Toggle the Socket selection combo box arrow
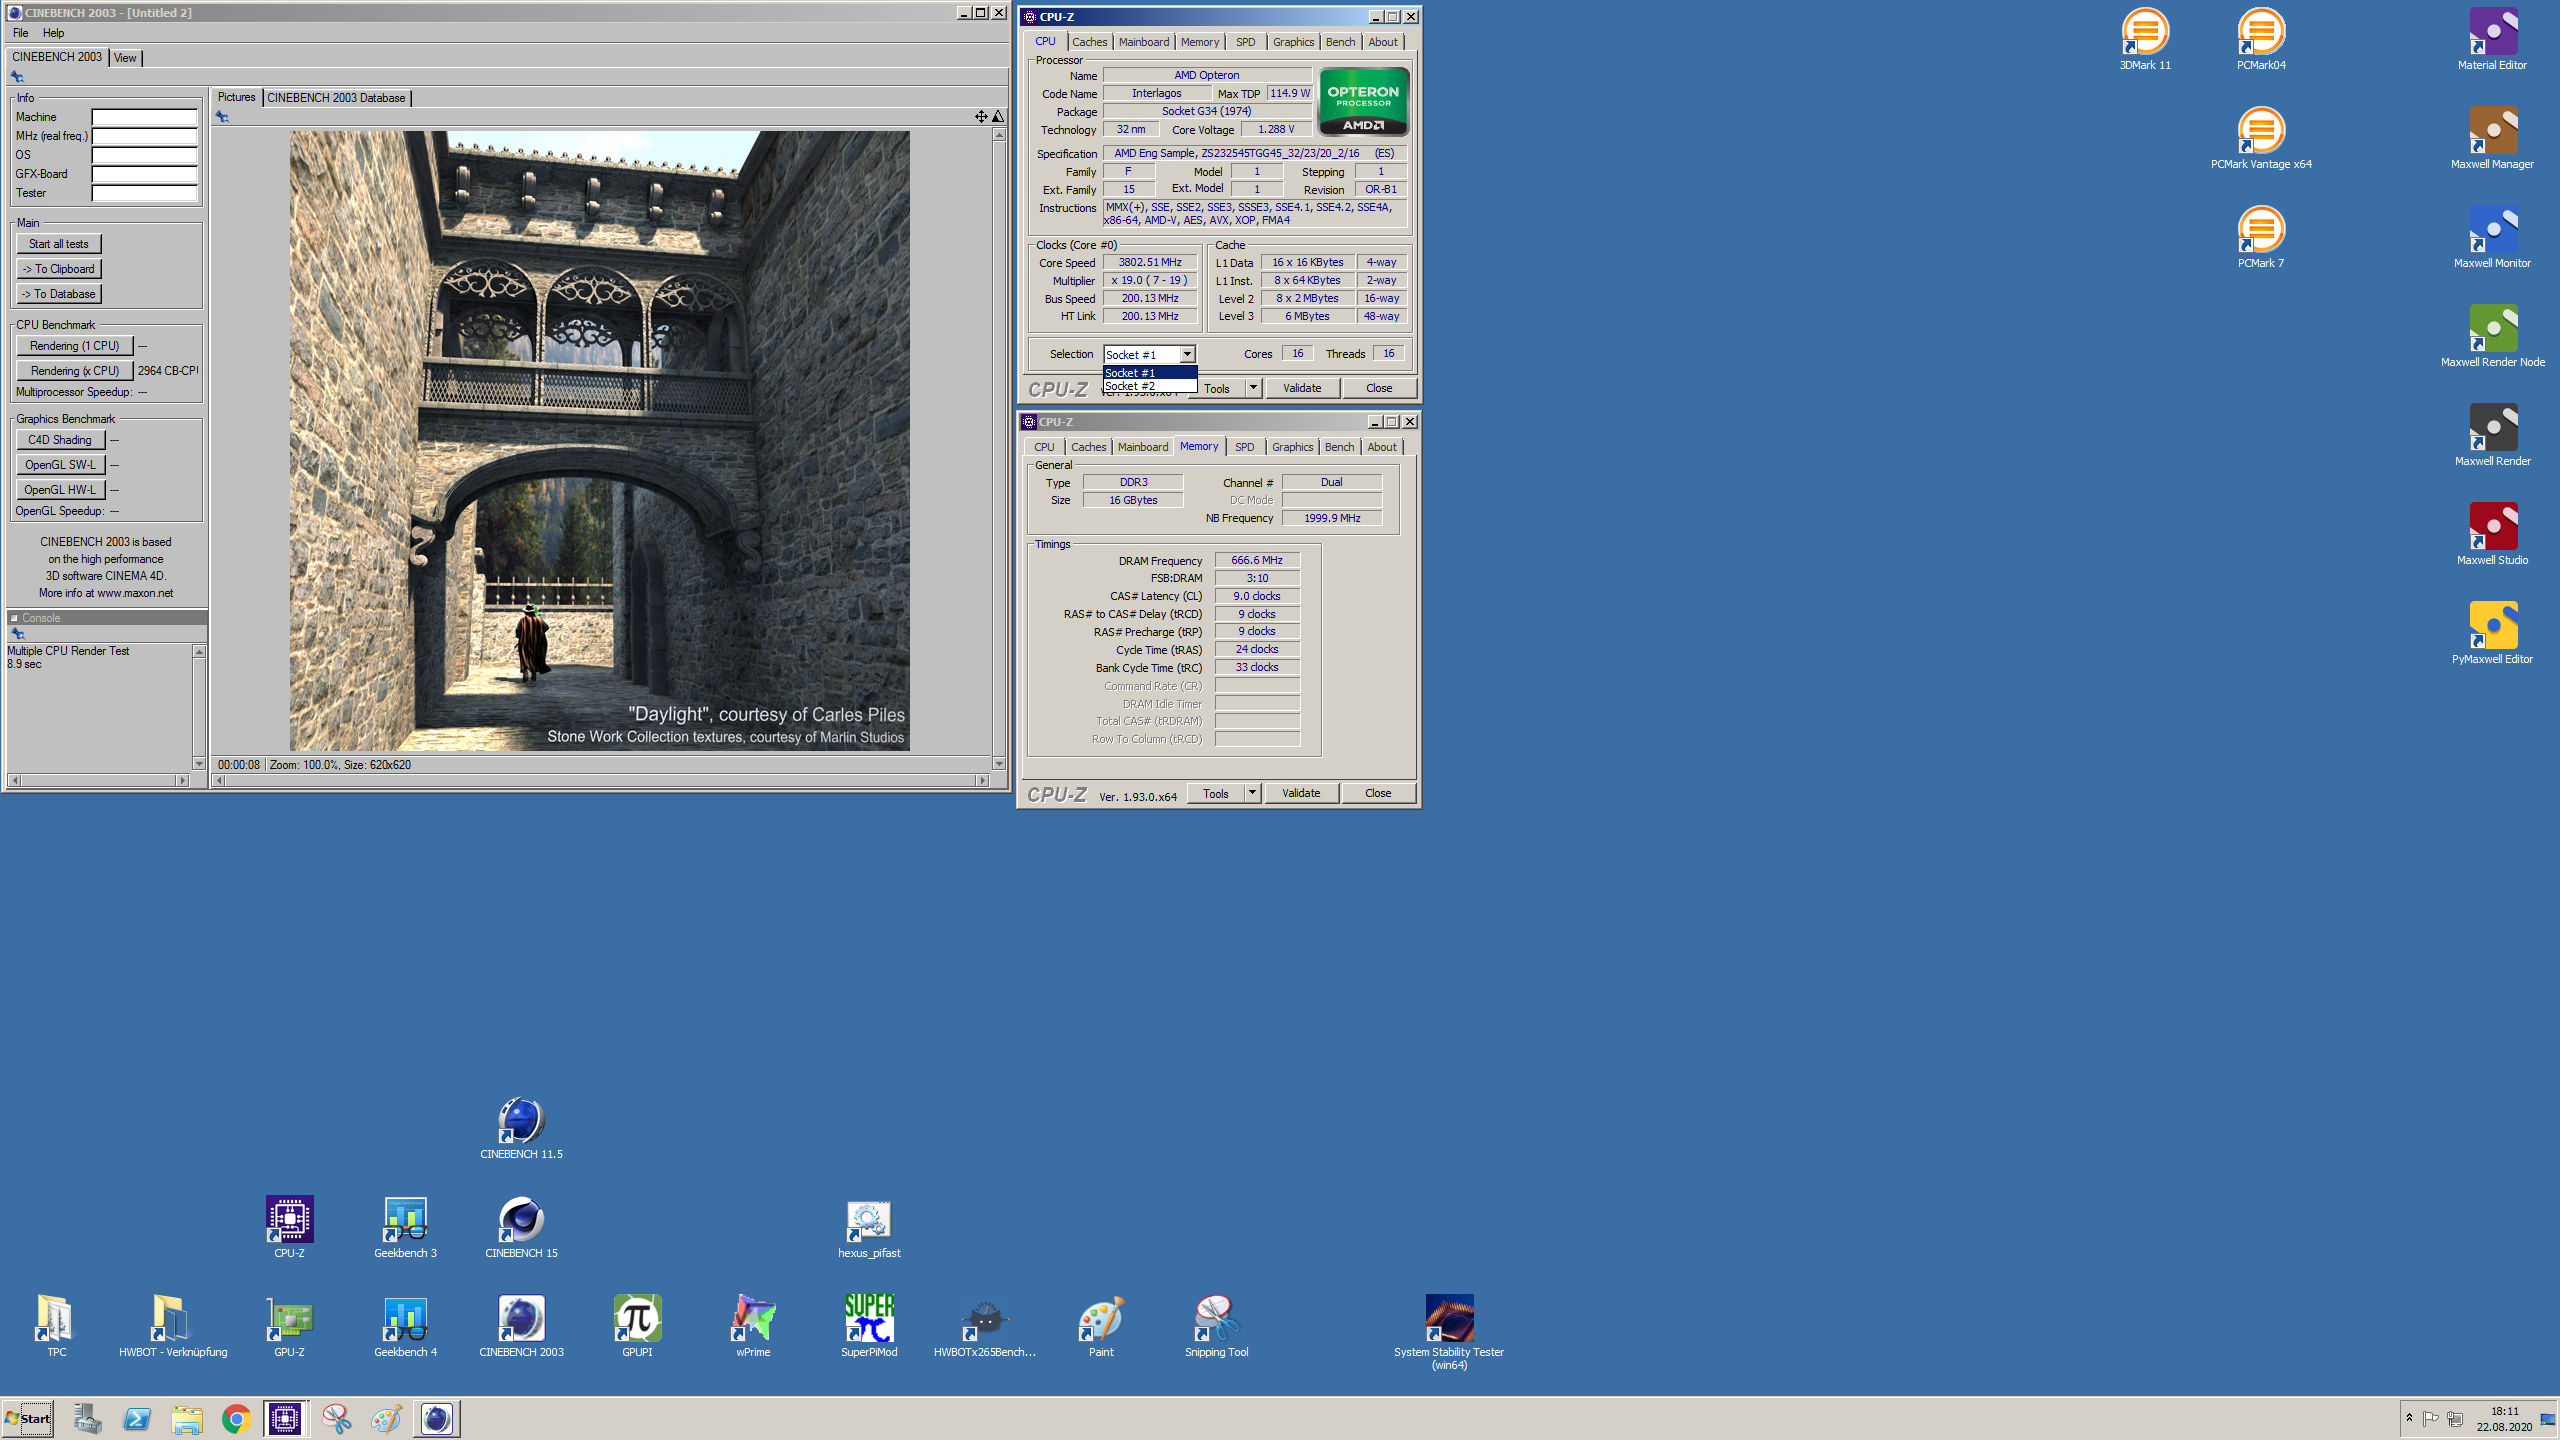Image resolution: width=2560 pixels, height=1440 pixels. (x=1187, y=354)
